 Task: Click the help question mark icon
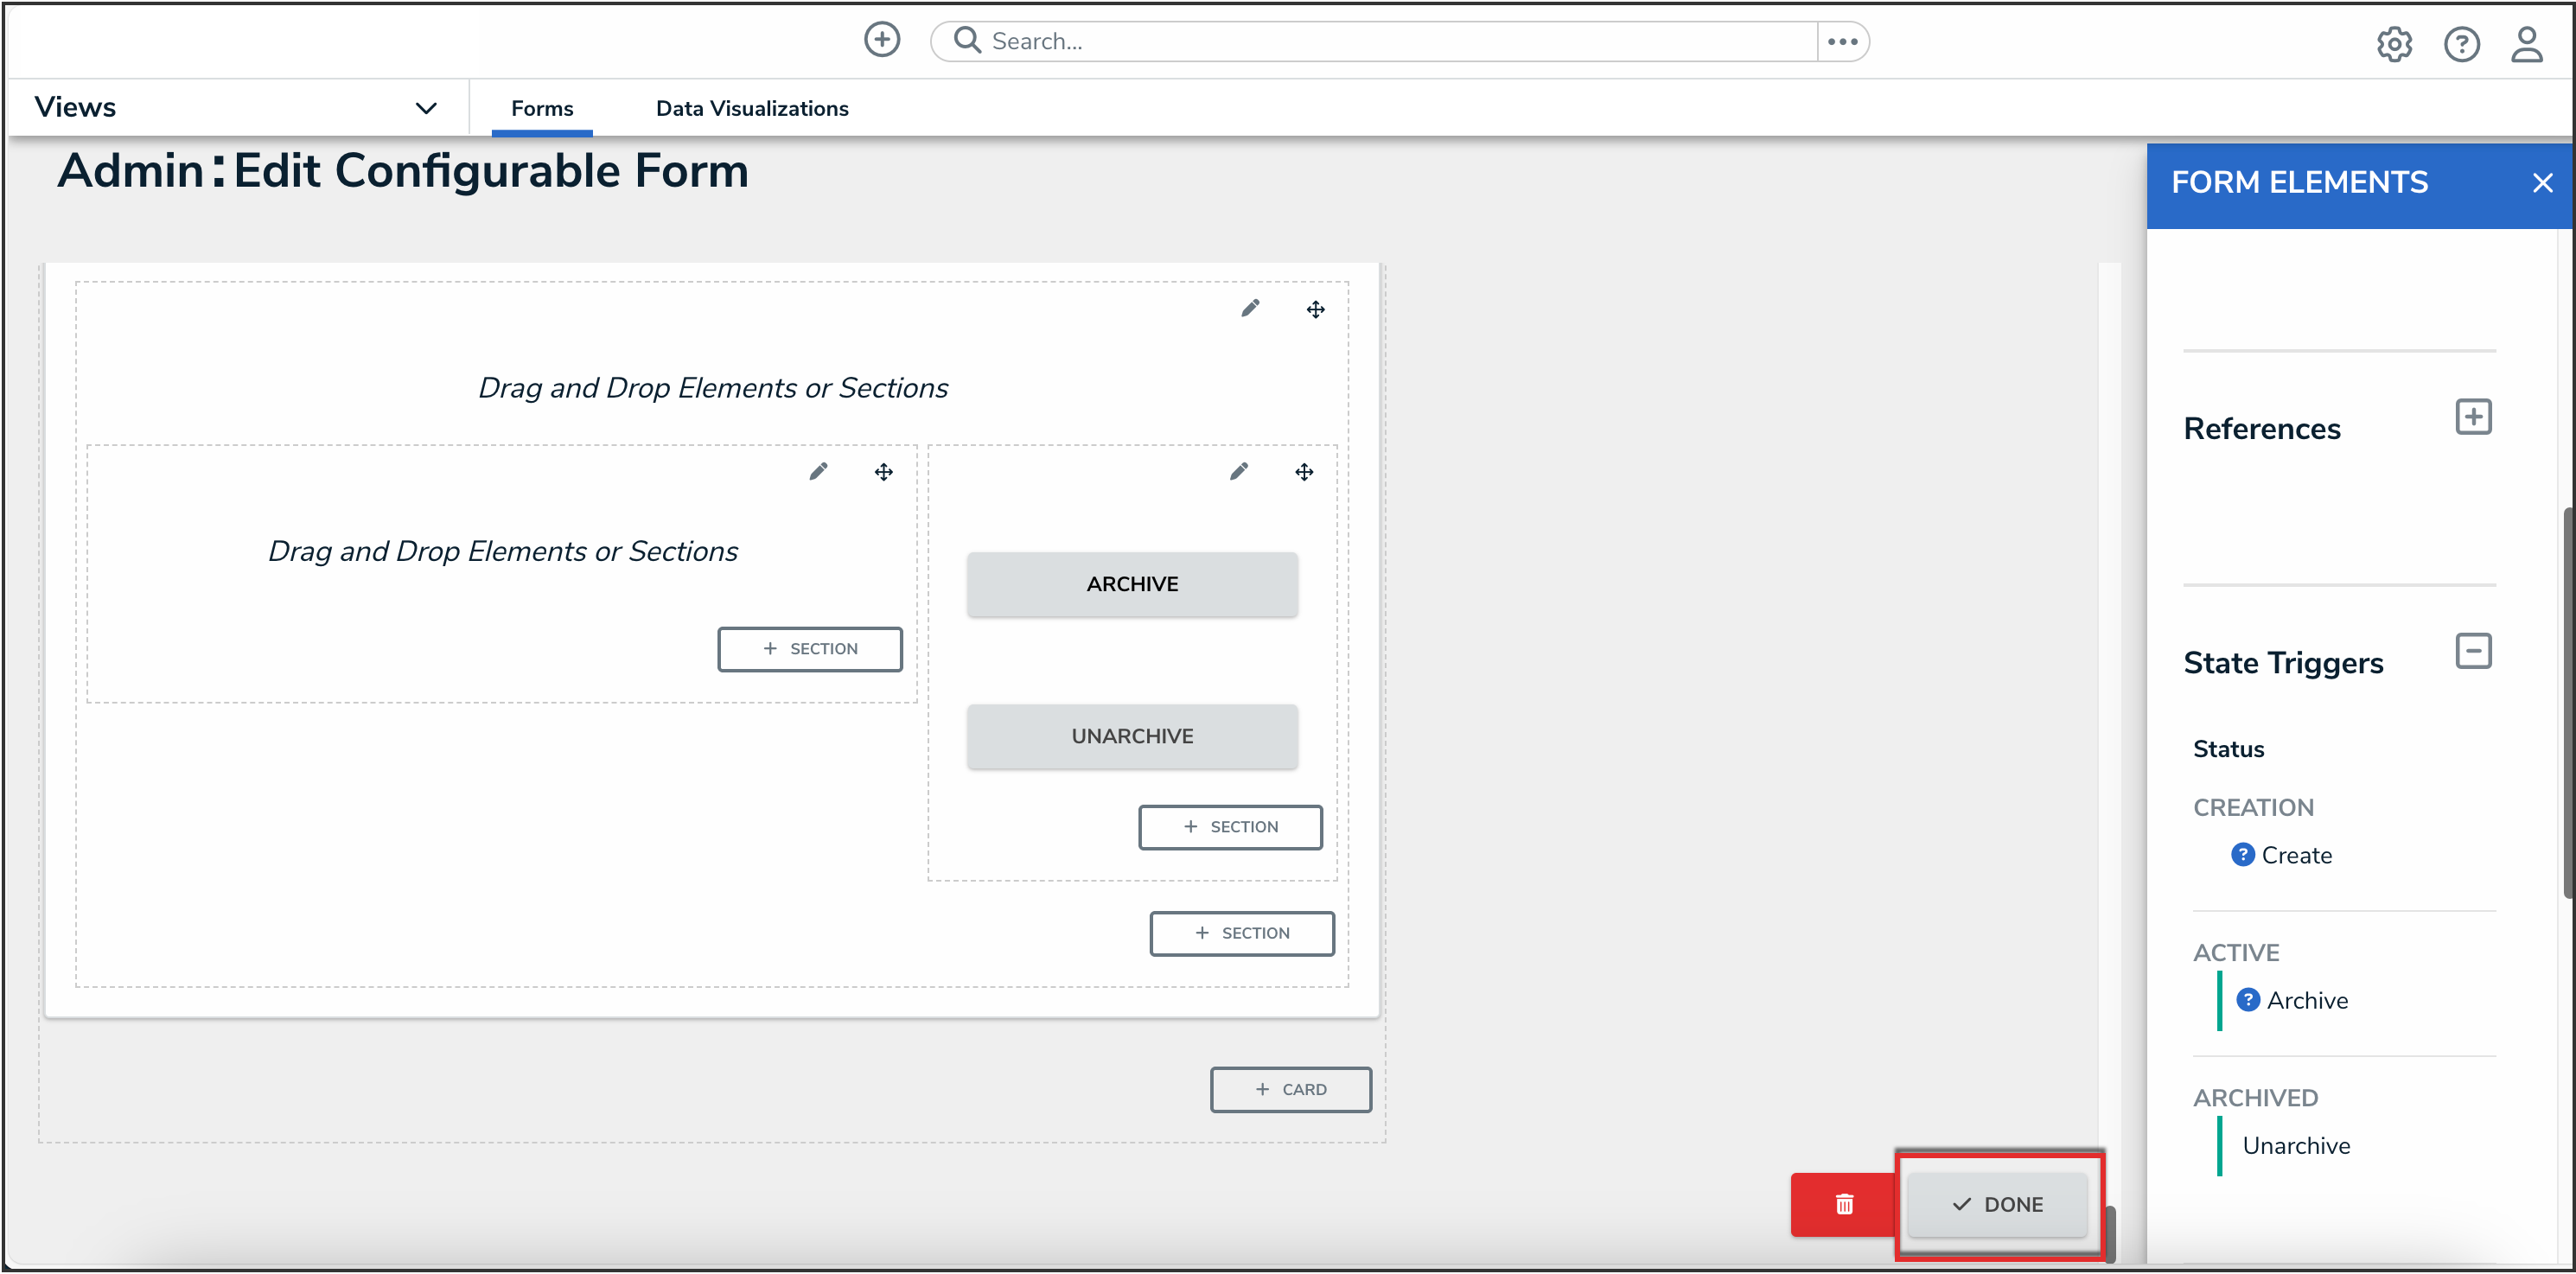point(2460,44)
